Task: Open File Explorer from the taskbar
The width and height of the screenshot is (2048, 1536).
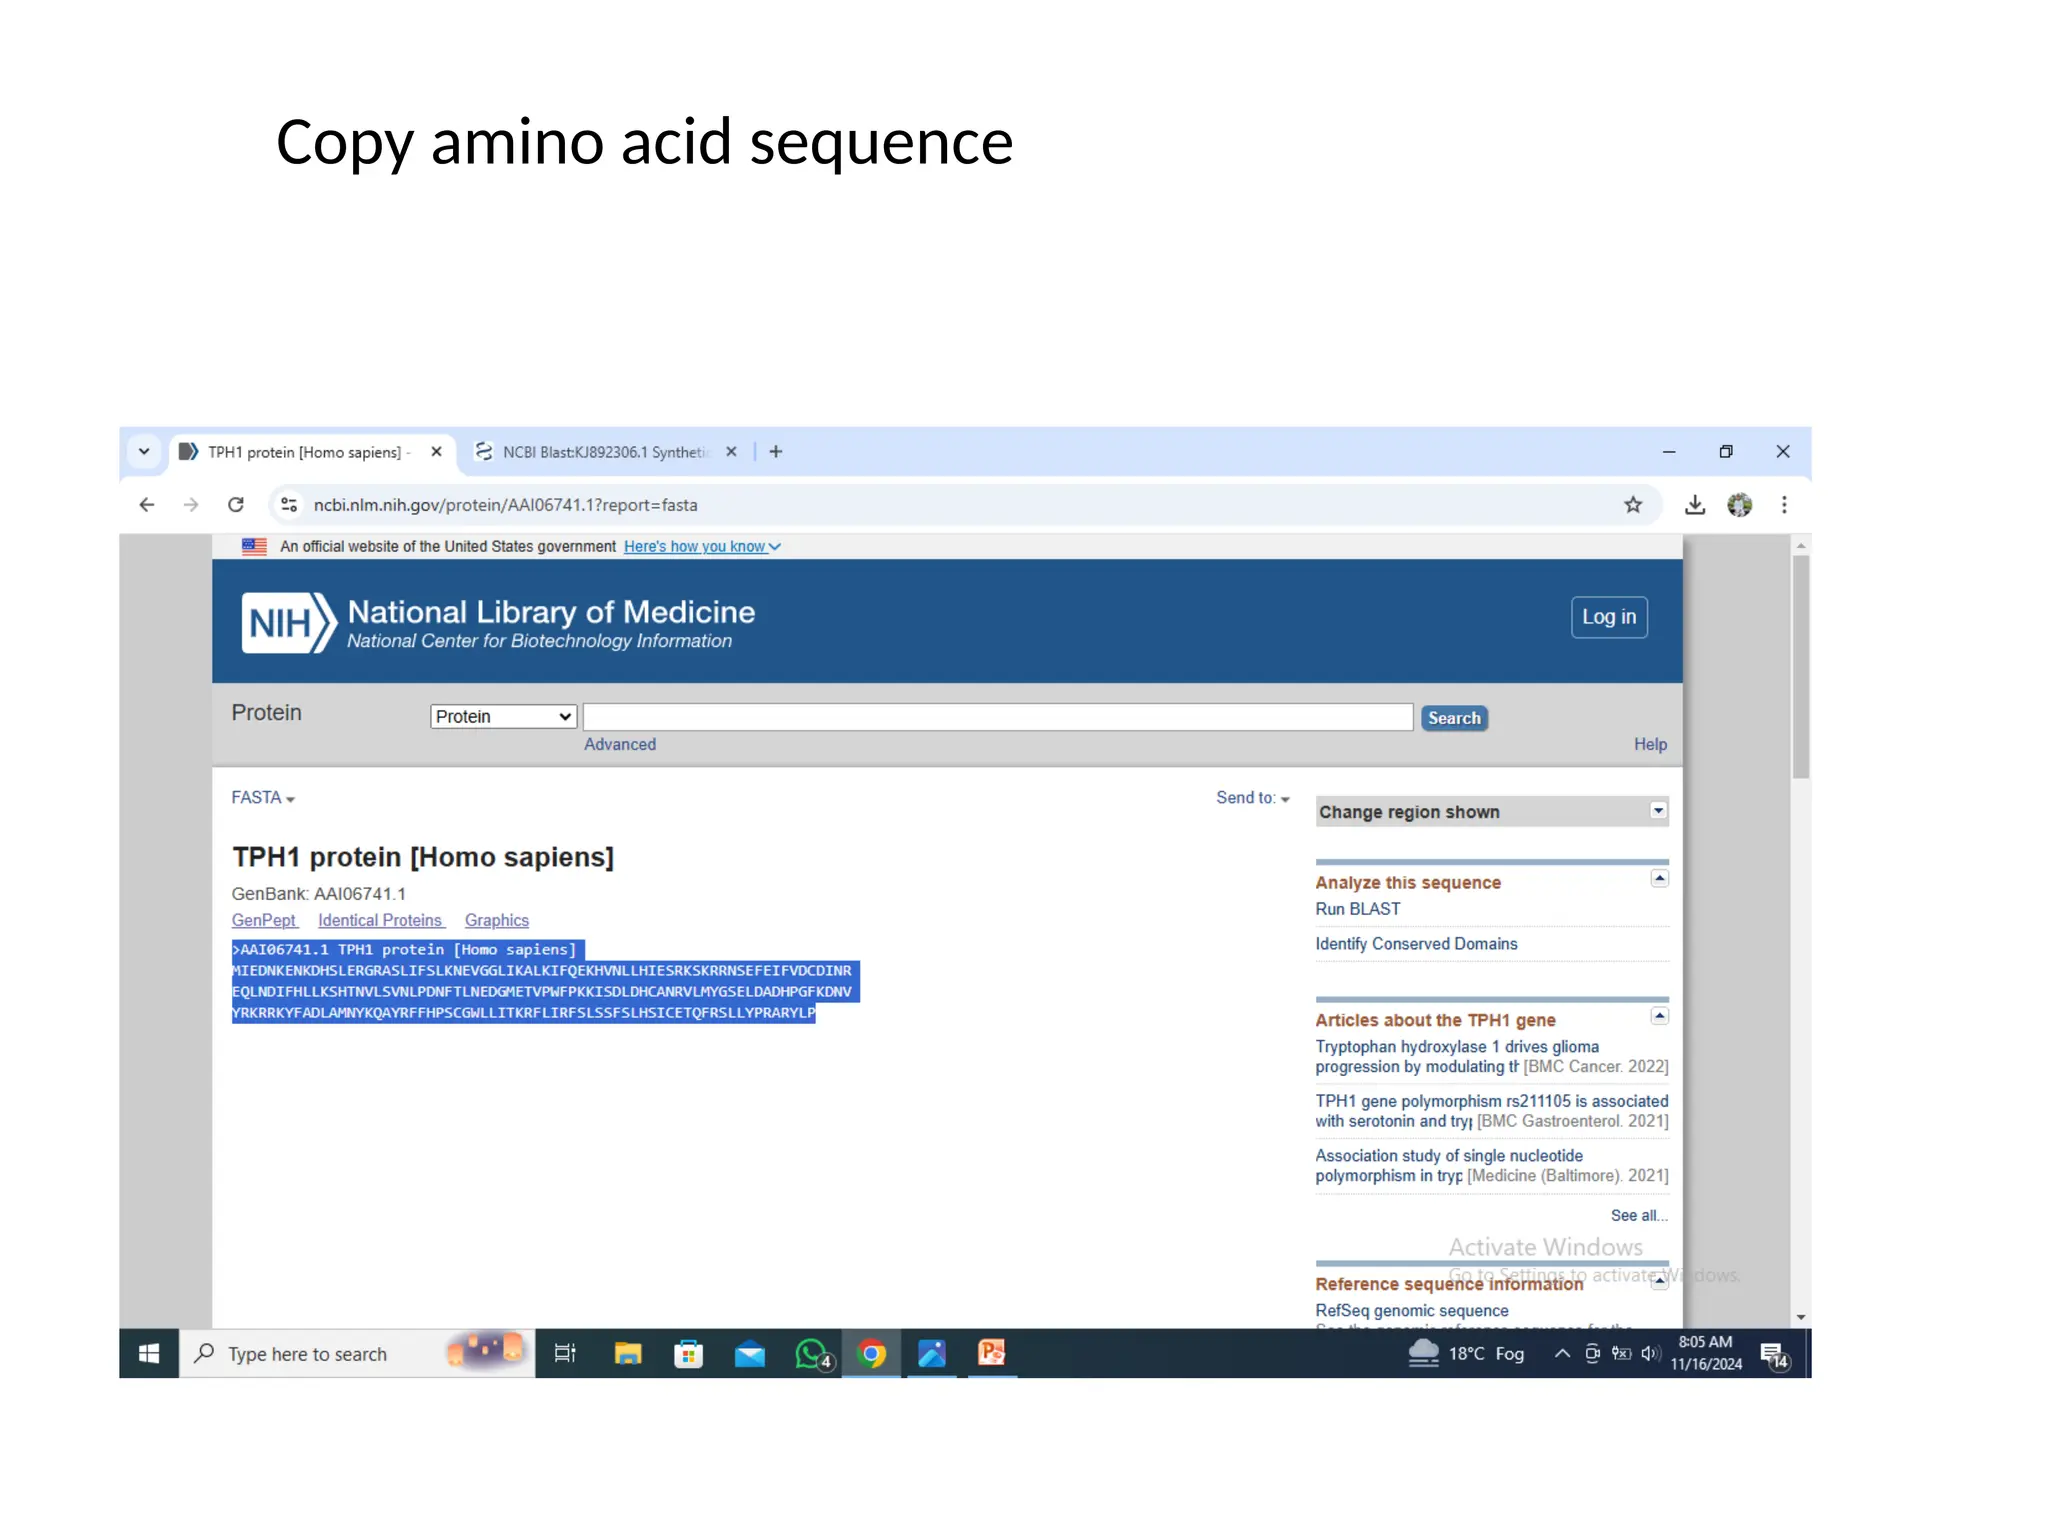Action: 628,1354
